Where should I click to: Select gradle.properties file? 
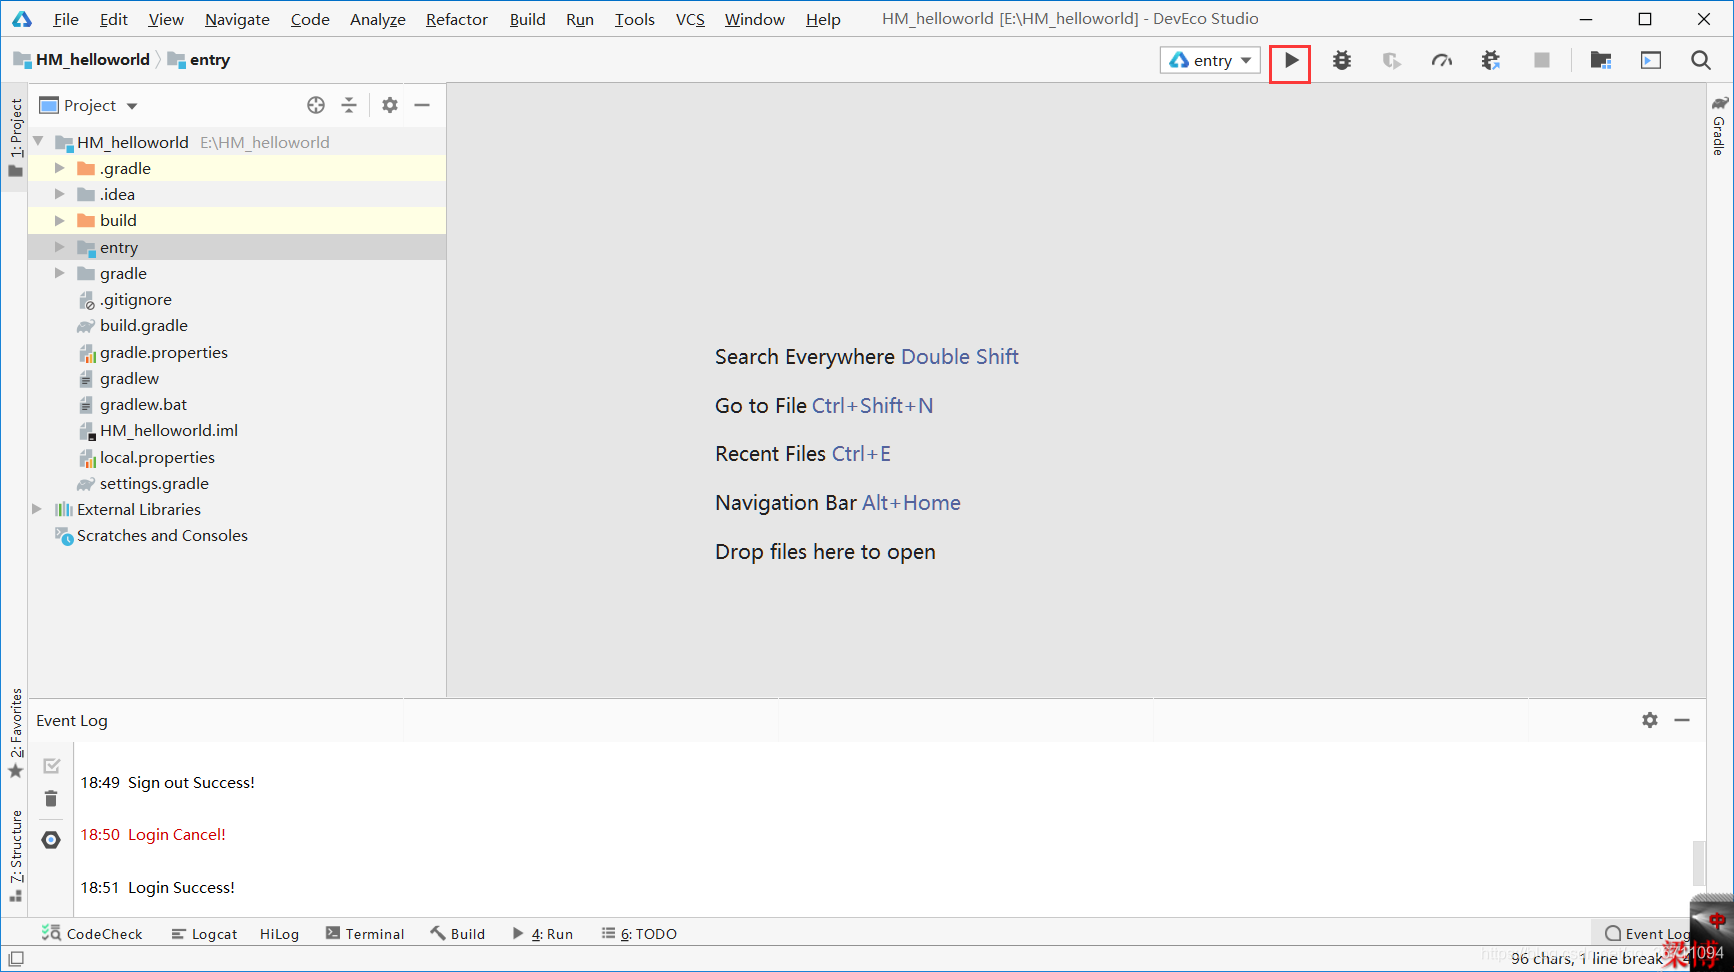point(164,352)
